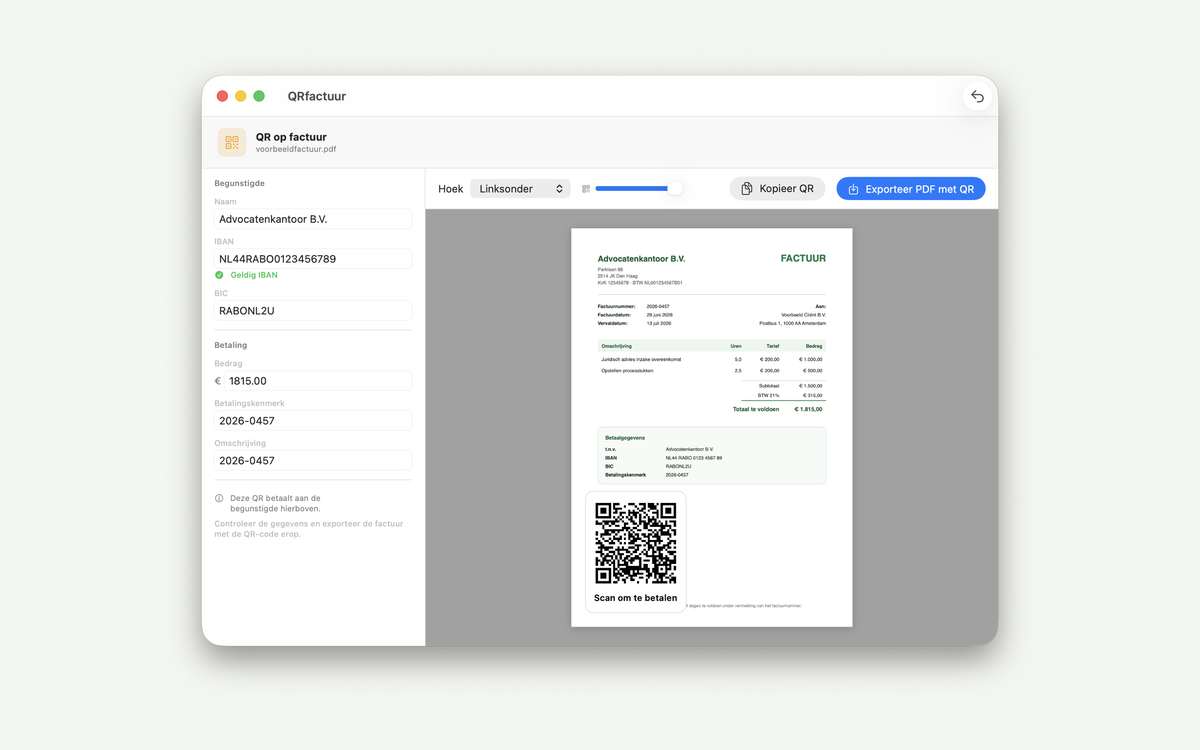Screen dimensions: 1200x750
Task: Click the green zoom window button
Action: coord(259,96)
